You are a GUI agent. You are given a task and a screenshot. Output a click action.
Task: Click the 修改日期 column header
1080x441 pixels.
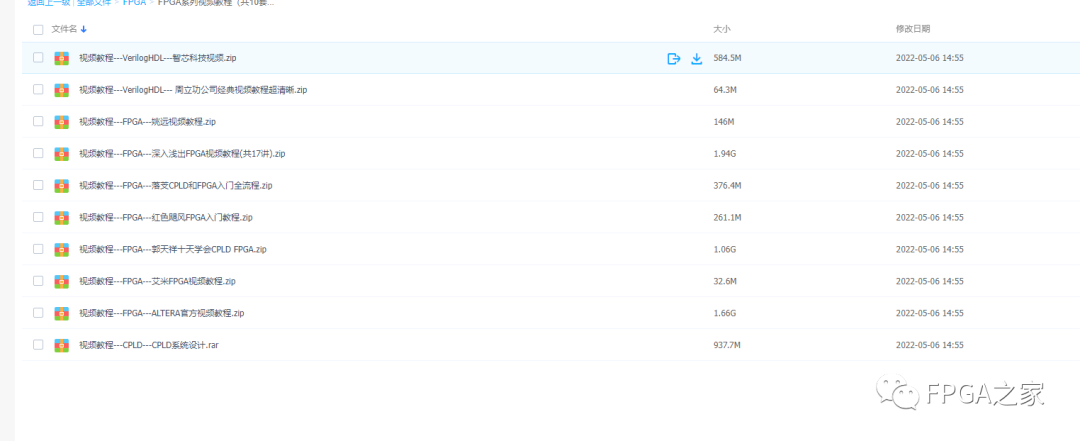(x=913, y=29)
